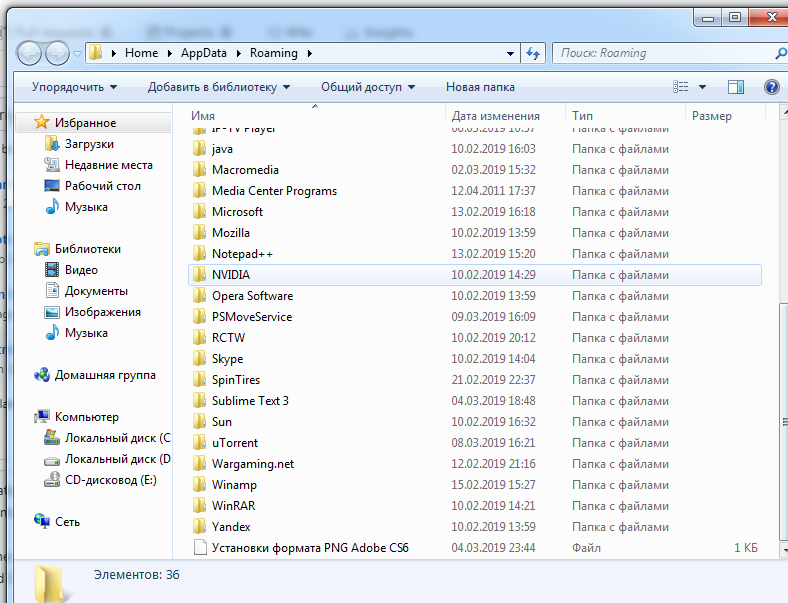Image resolution: width=788 pixels, height=603 pixels.
Task: Select the Mozilla folder icon
Action: coord(200,233)
